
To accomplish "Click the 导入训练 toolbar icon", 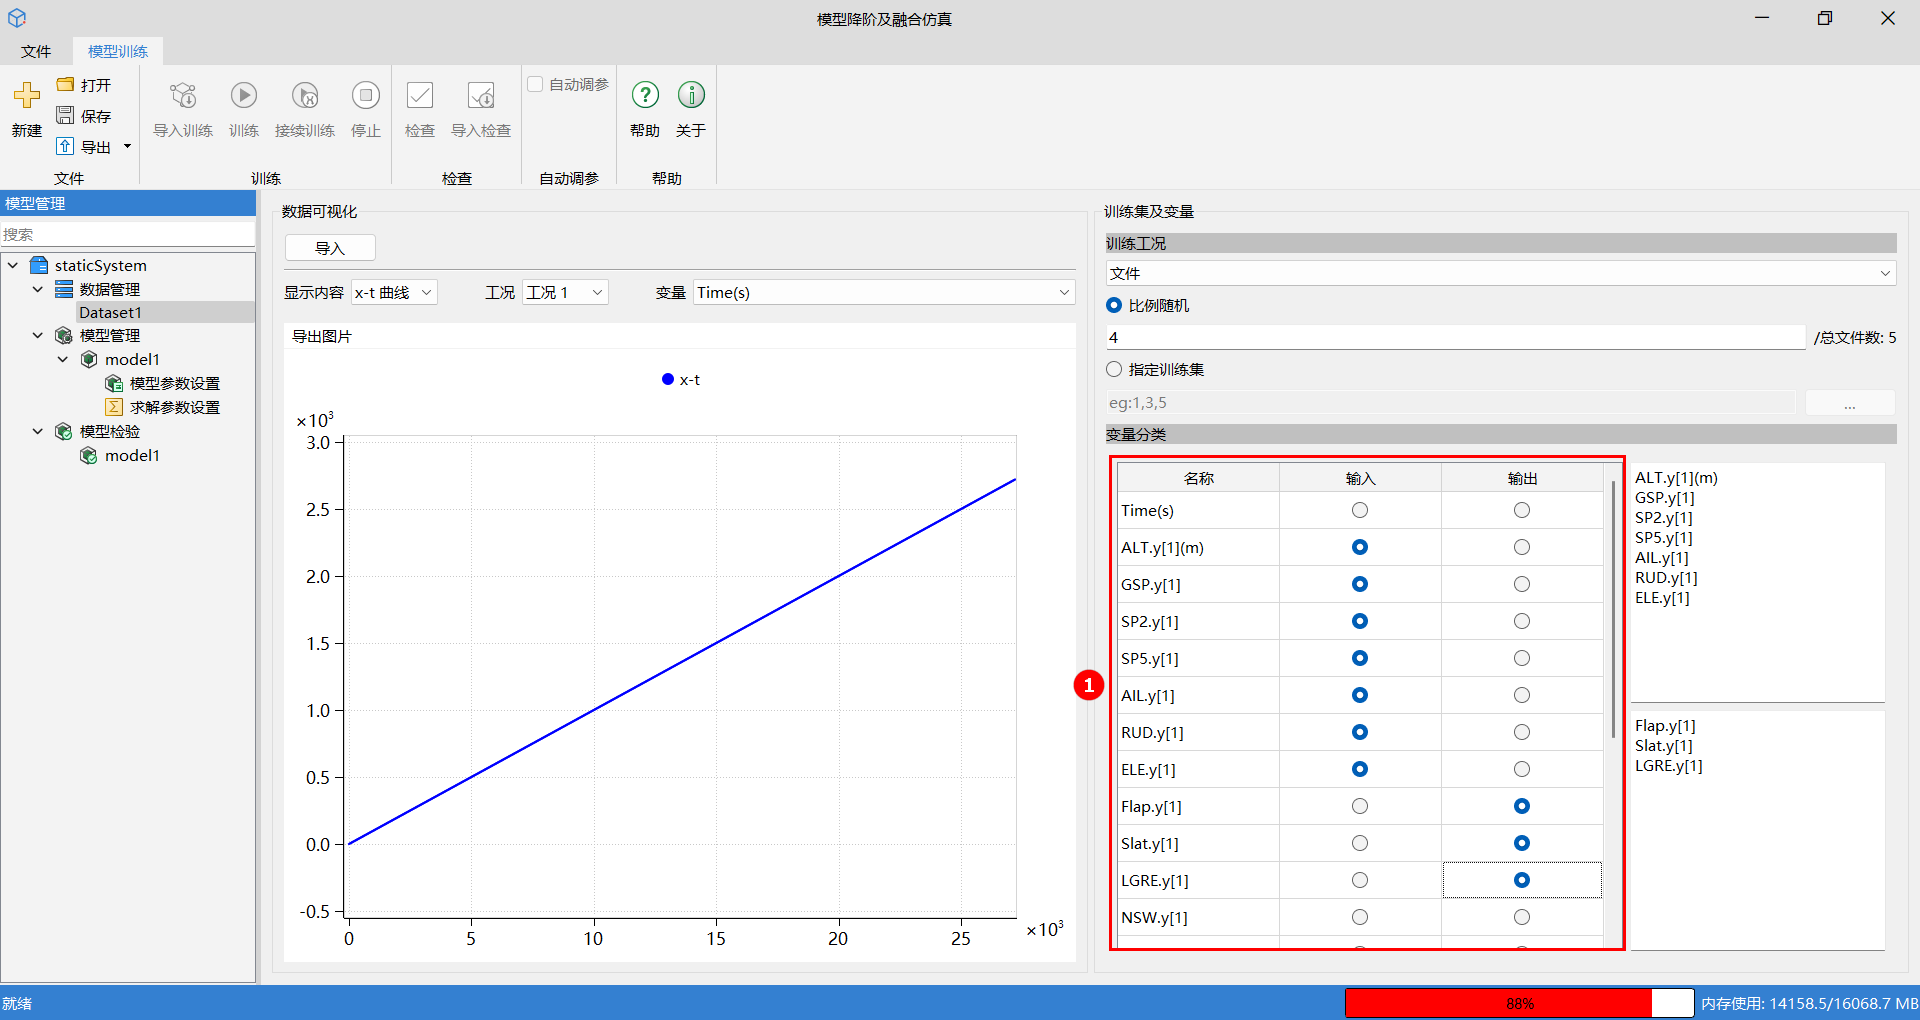I will tap(183, 96).
